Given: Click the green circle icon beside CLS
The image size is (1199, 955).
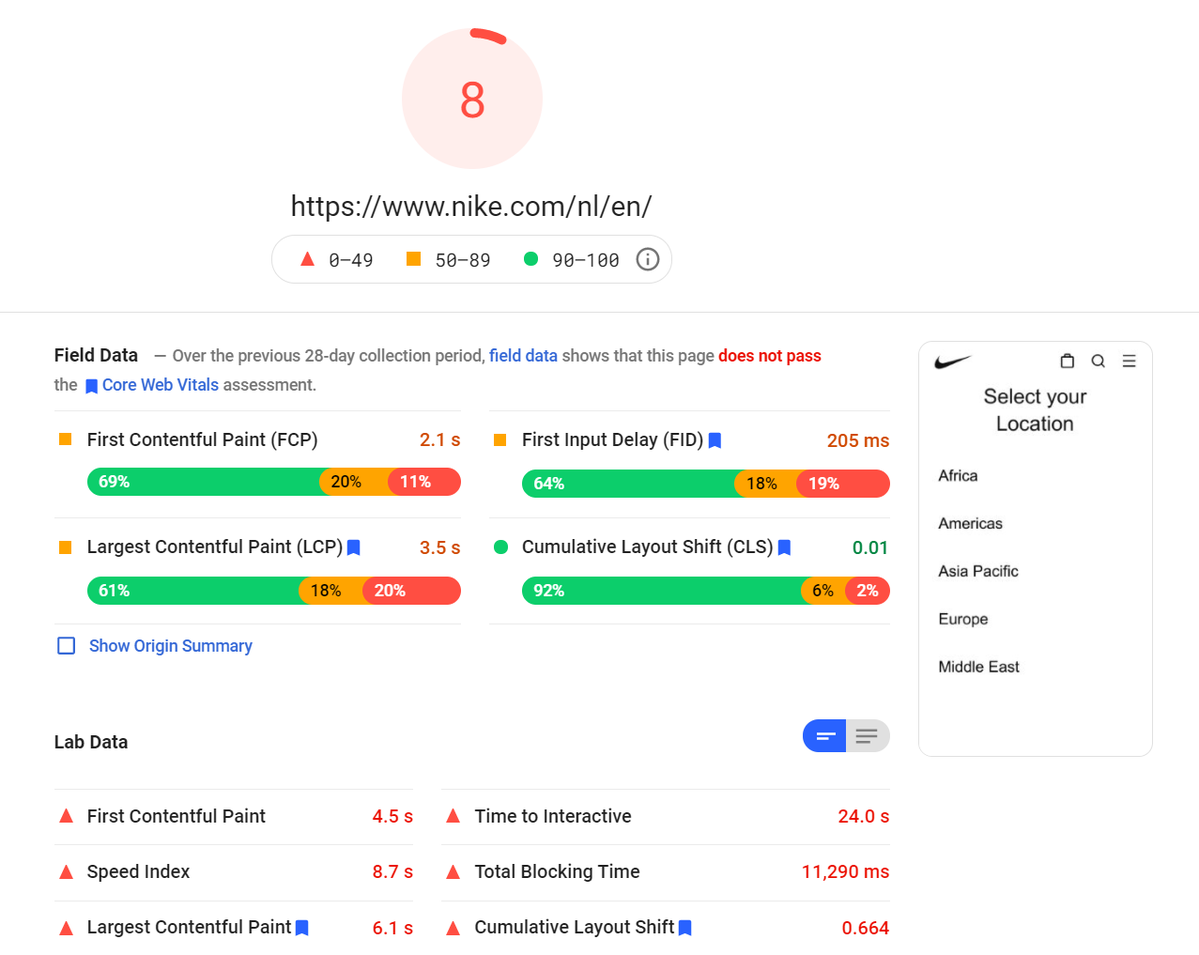Looking at the screenshot, I should [x=501, y=547].
